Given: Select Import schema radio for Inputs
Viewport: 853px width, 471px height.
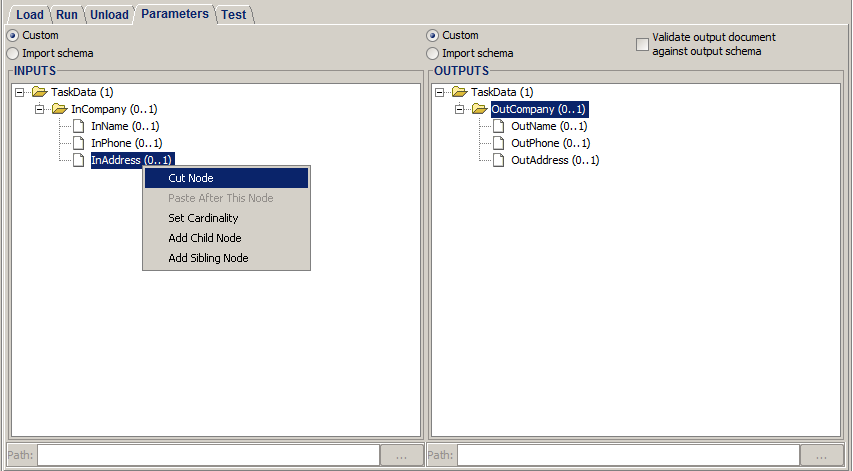Looking at the screenshot, I should (x=13, y=53).
